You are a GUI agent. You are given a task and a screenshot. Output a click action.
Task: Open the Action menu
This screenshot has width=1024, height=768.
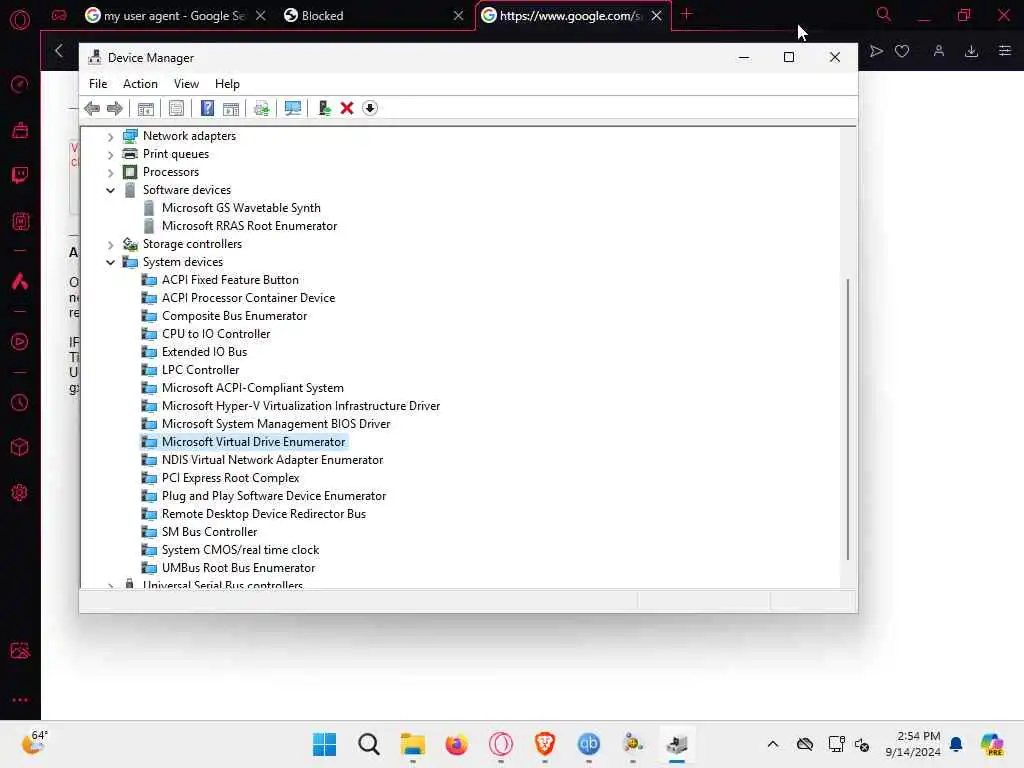[x=140, y=84]
